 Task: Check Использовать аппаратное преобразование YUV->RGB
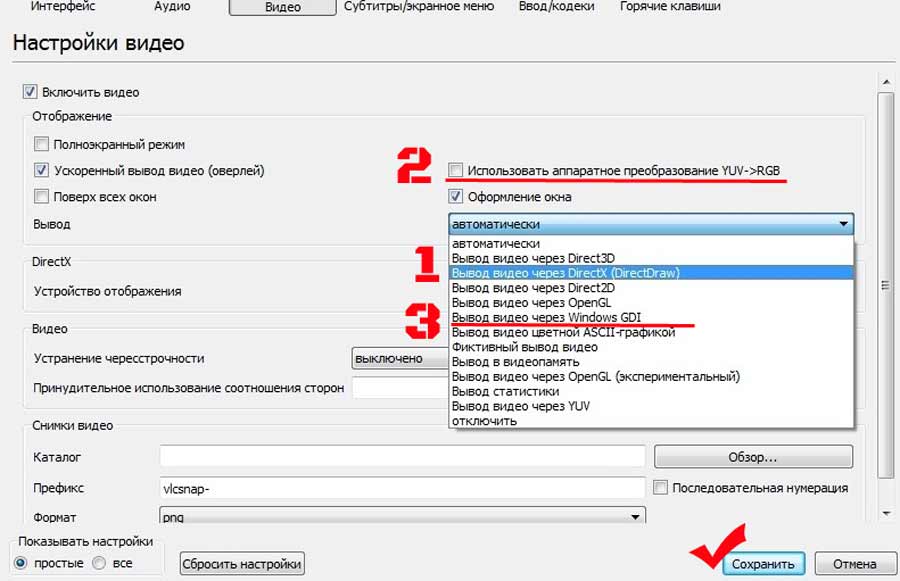pos(455,170)
